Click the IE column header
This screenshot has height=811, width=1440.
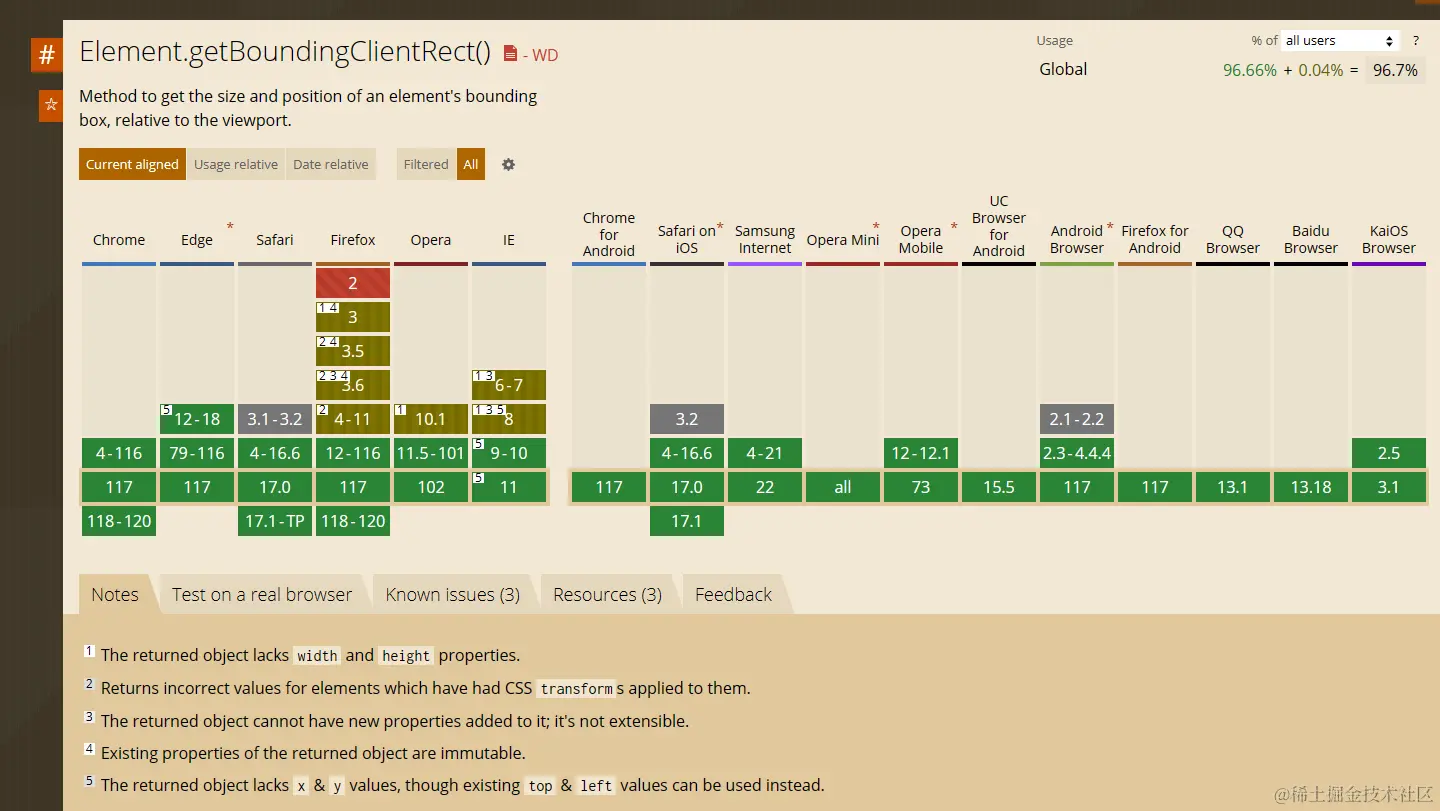point(509,240)
